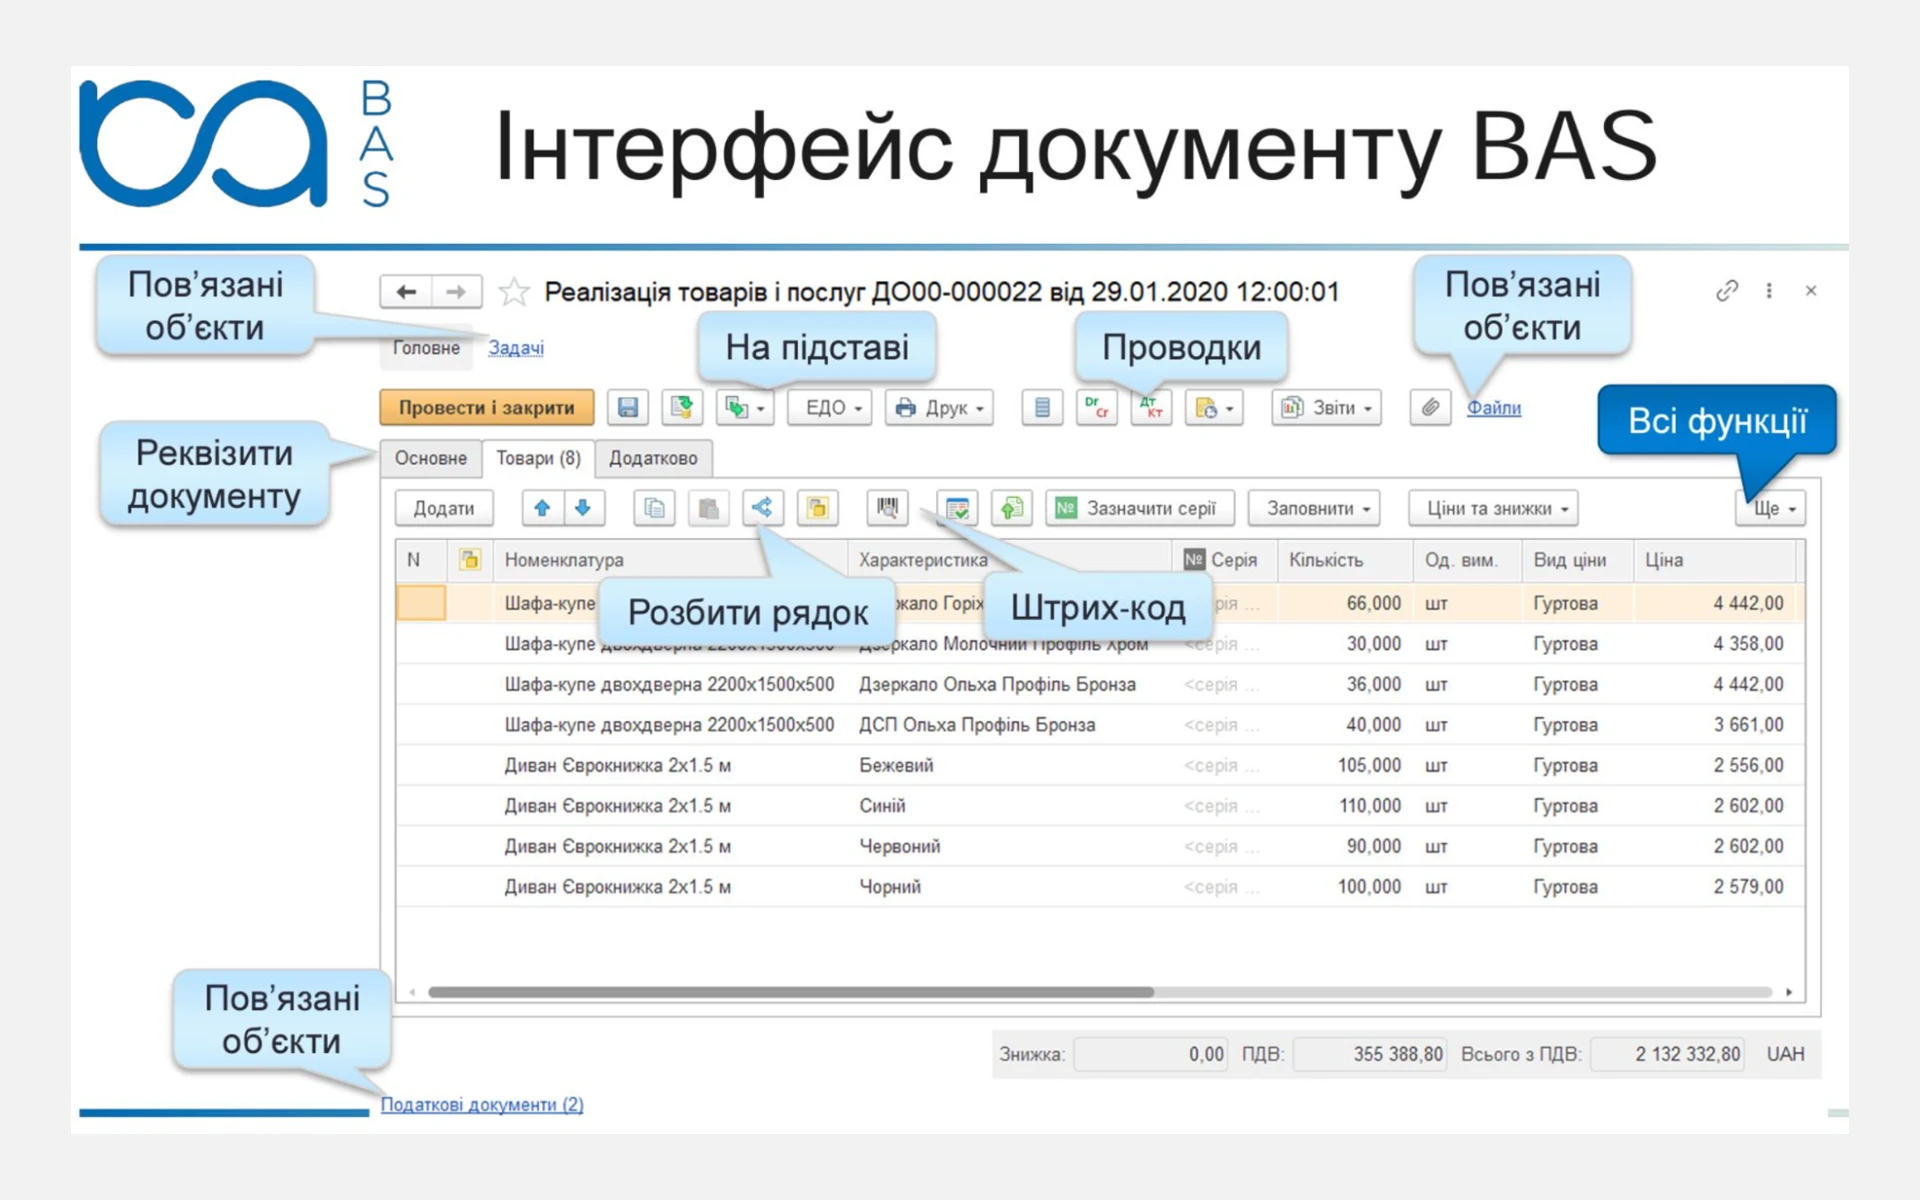Open document structure list icon
The image size is (1920, 1200).
point(1042,407)
